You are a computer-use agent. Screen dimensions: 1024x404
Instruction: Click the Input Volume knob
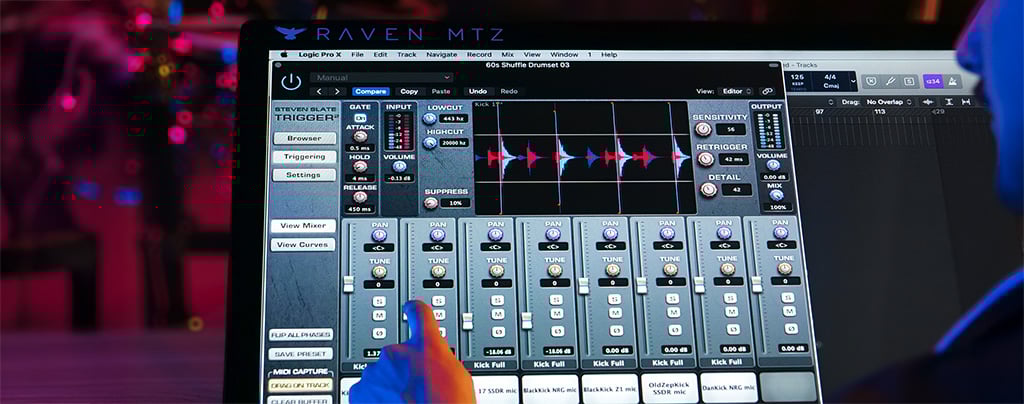point(399,166)
